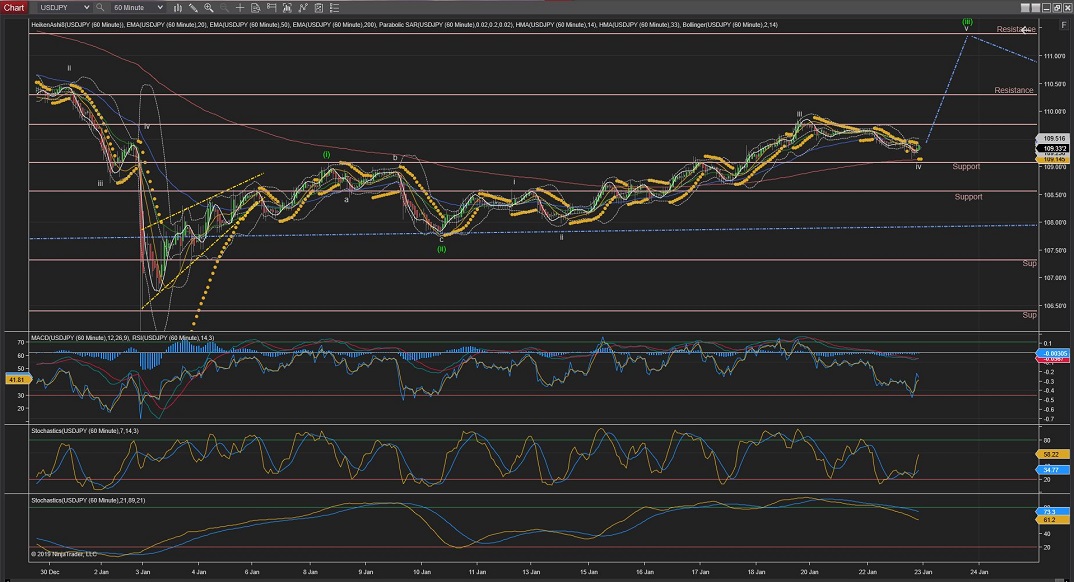Screen dimensions: 1074x582
Task: Click the yellow 58.22 stochastics marker
Action: pos(1051,455)
